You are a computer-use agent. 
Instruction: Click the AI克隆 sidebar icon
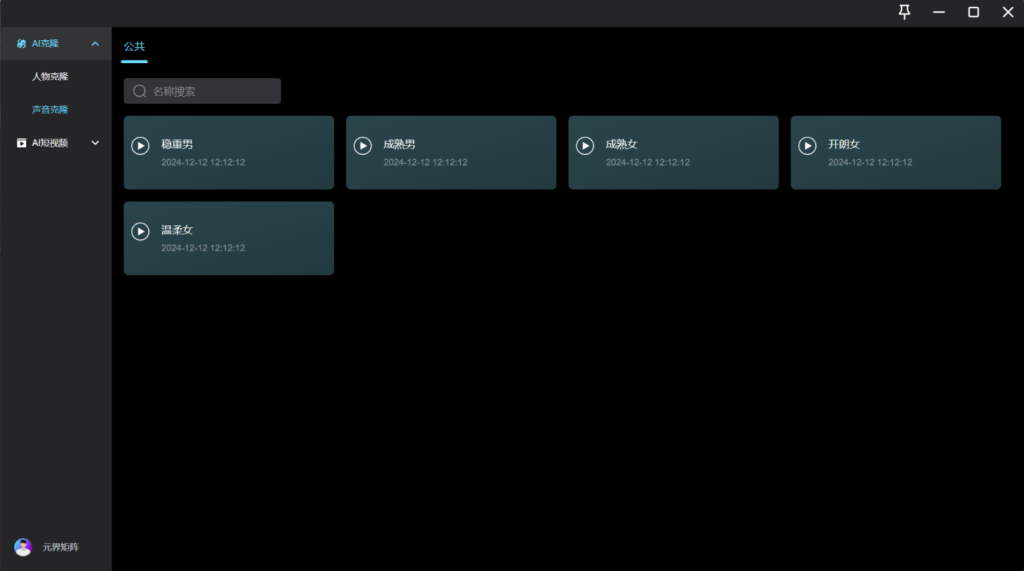pos(21,44)
